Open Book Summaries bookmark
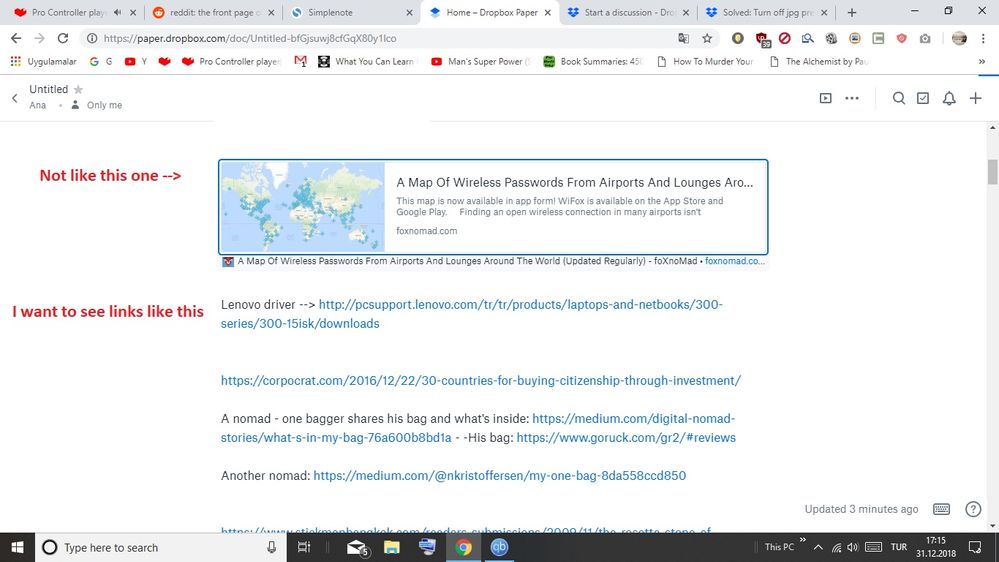Viewport: 999px width, 562px height. tap(593, 62)
